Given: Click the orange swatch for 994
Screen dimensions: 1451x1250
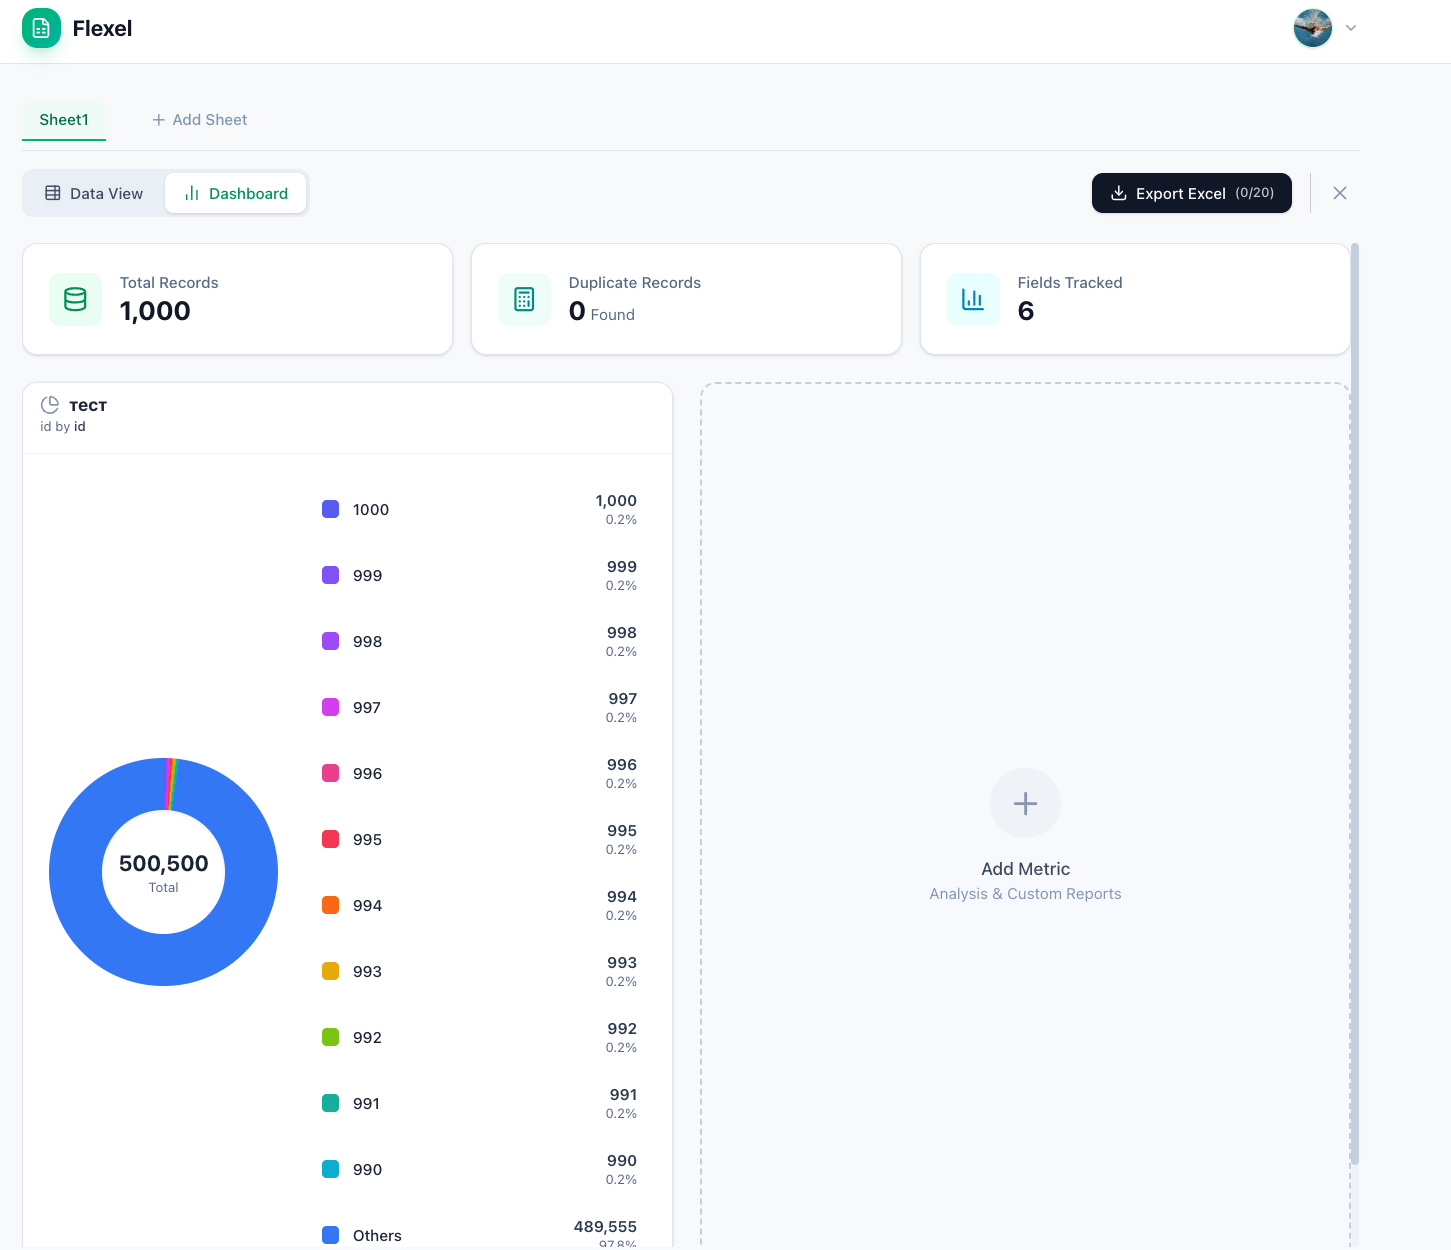Looking at the screenshot, I should click(330, 905).
